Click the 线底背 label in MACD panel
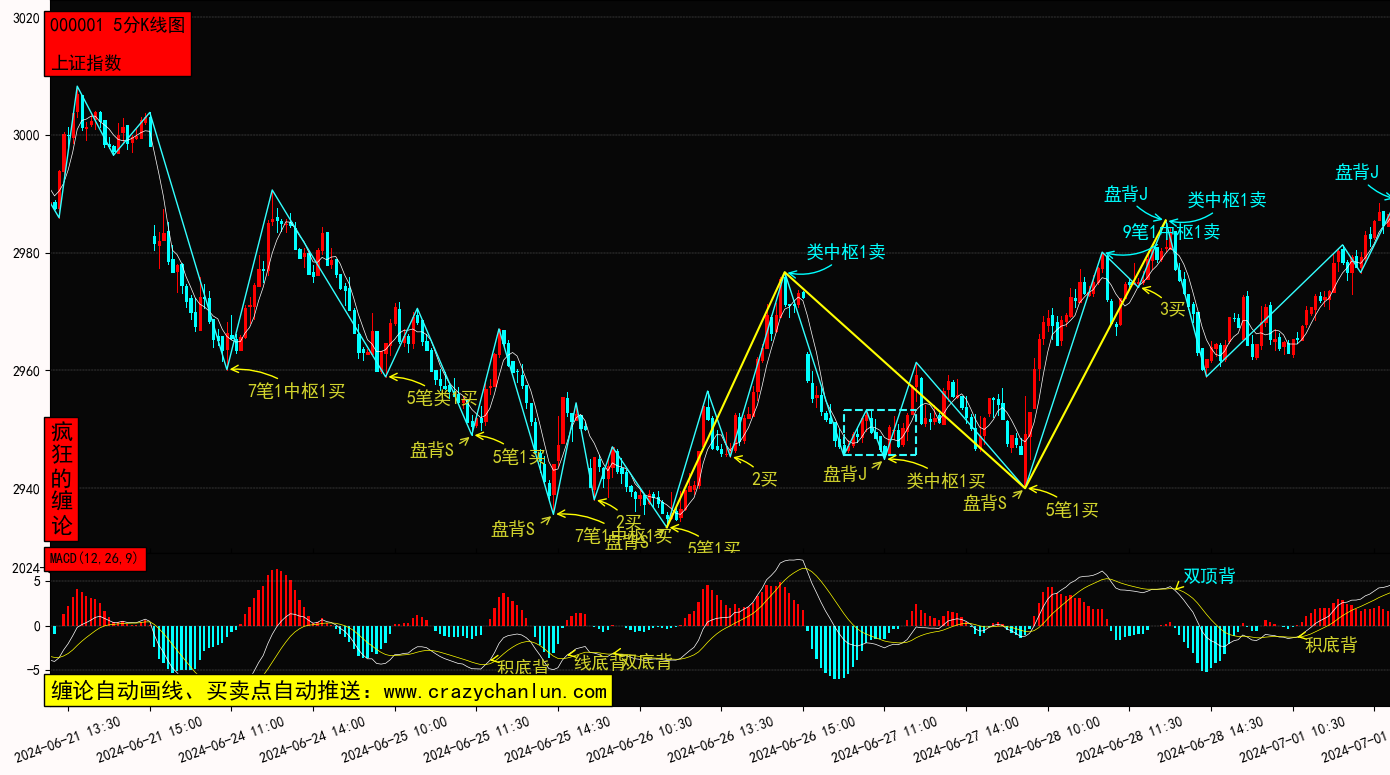The image size is (1390, 775). pyautogui.click(x=598, y=662)
